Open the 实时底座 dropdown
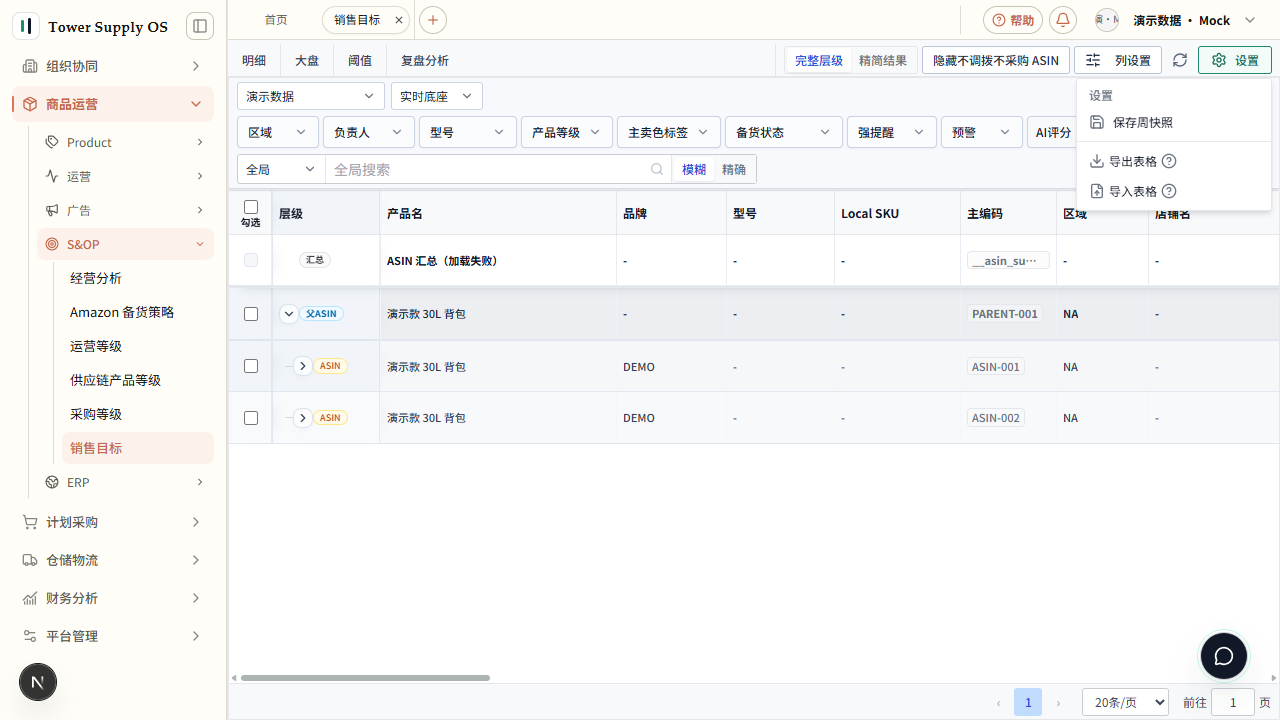The image size is (1280, 720). 437,96
